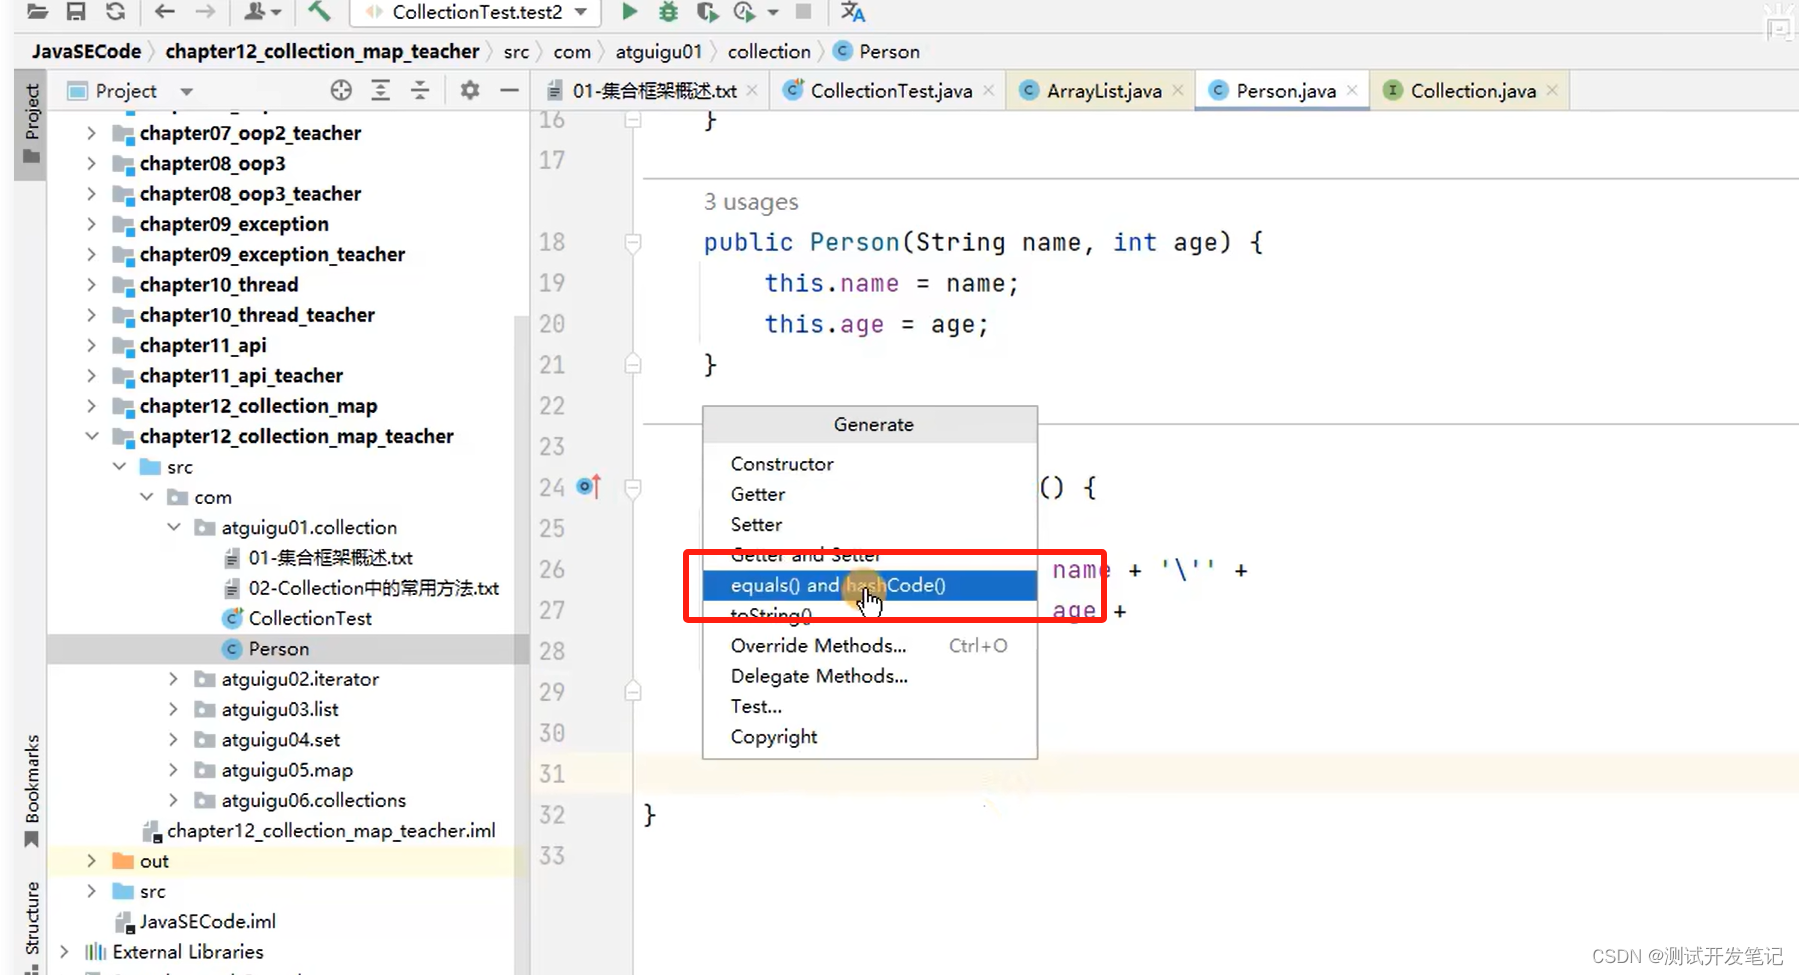The width and height of the screenshot is (1799, 975).
Task: Open the dropdown arrow beside Profiler icon
Action: (773, 12)
